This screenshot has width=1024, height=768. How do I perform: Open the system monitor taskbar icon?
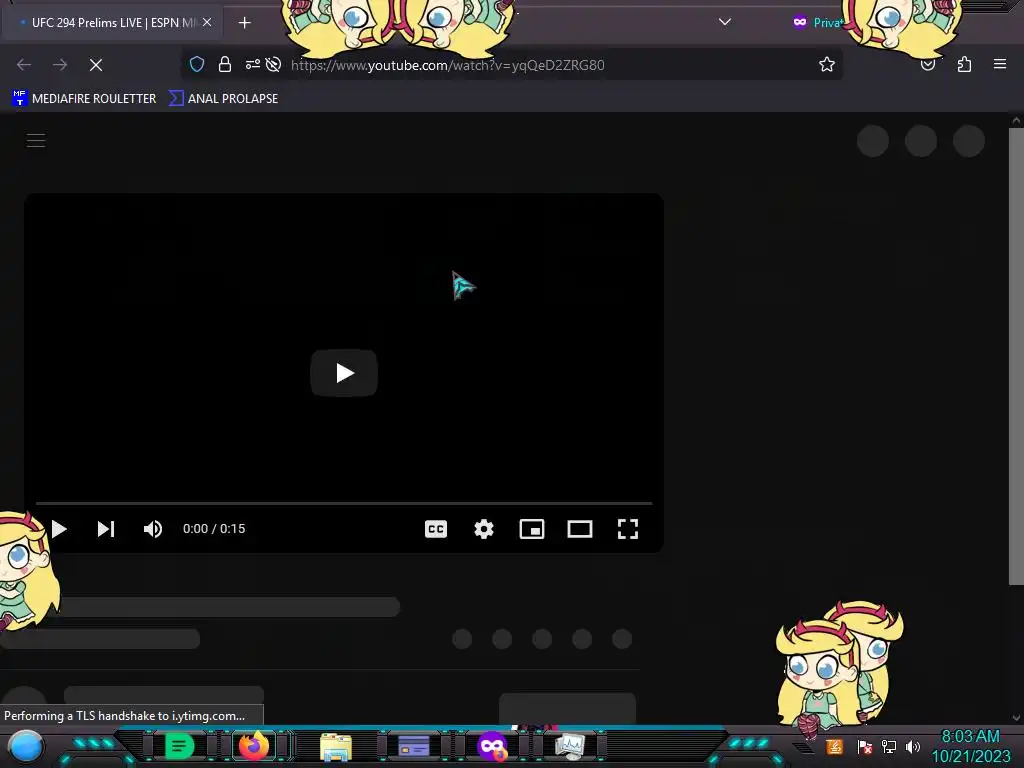pyautogui.click(x=569, y=746)
